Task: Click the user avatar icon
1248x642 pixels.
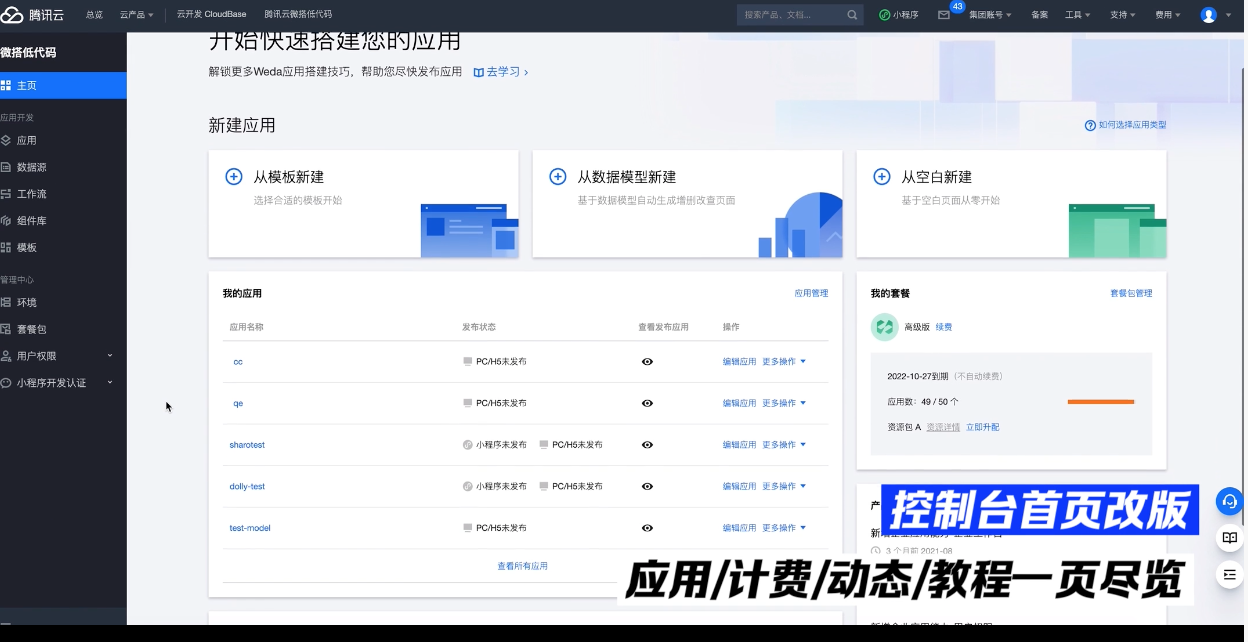Action: [1208, 15]
